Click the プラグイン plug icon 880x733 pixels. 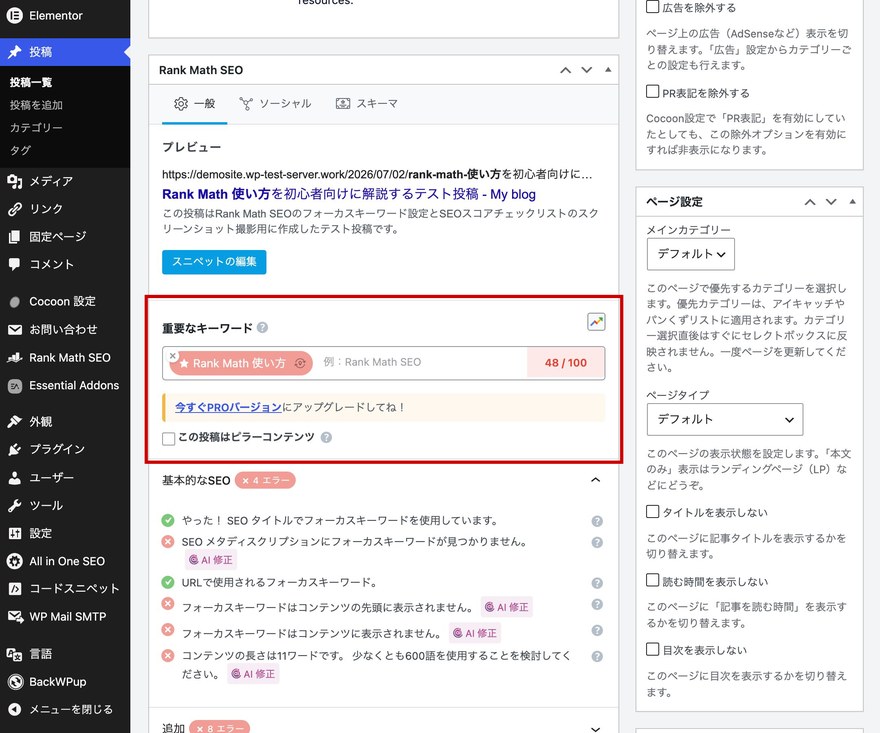coord(15,450)
